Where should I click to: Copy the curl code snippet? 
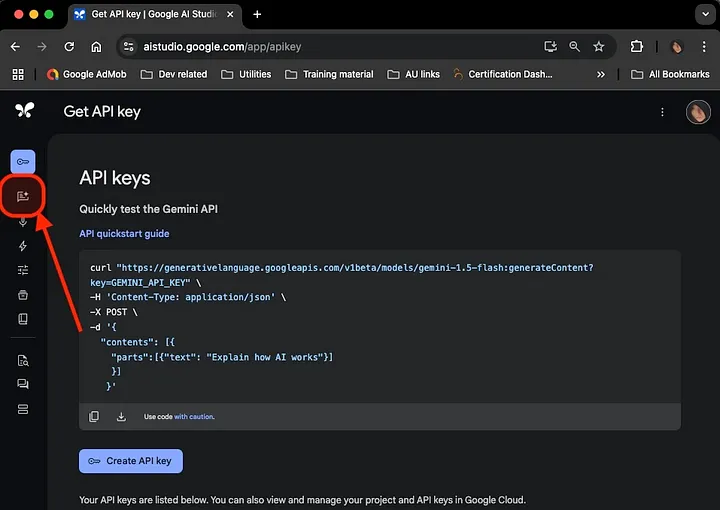[x=94, y=416]
